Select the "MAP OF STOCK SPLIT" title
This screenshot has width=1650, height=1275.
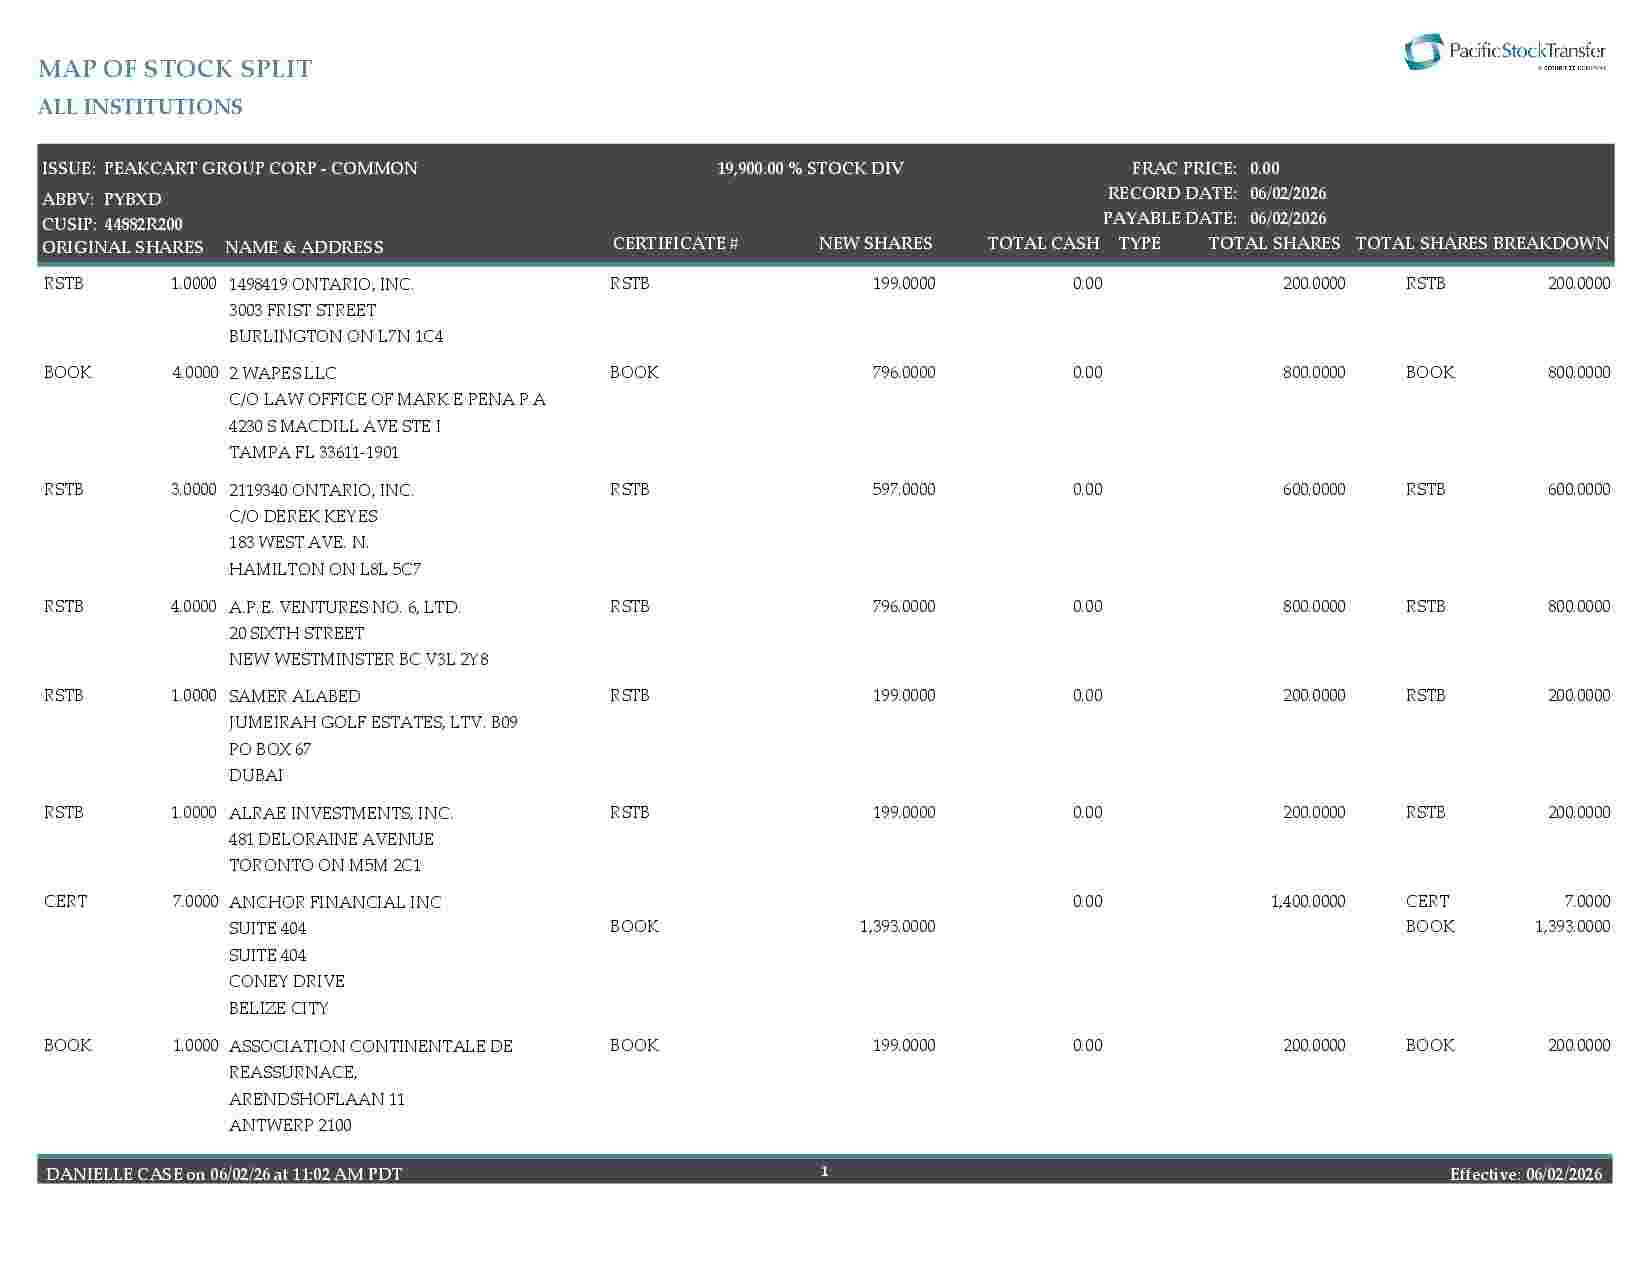tap(175, 68)
